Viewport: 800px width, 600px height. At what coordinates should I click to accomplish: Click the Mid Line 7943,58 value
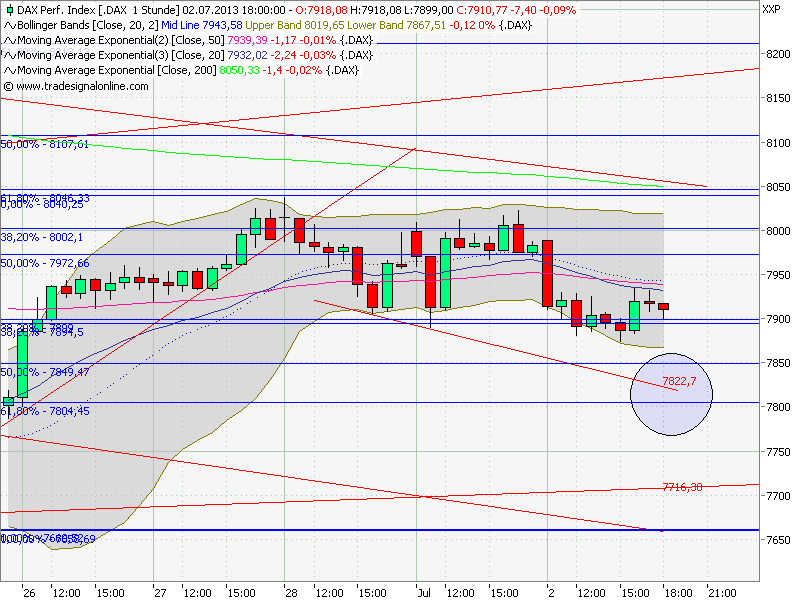point(202,25)
